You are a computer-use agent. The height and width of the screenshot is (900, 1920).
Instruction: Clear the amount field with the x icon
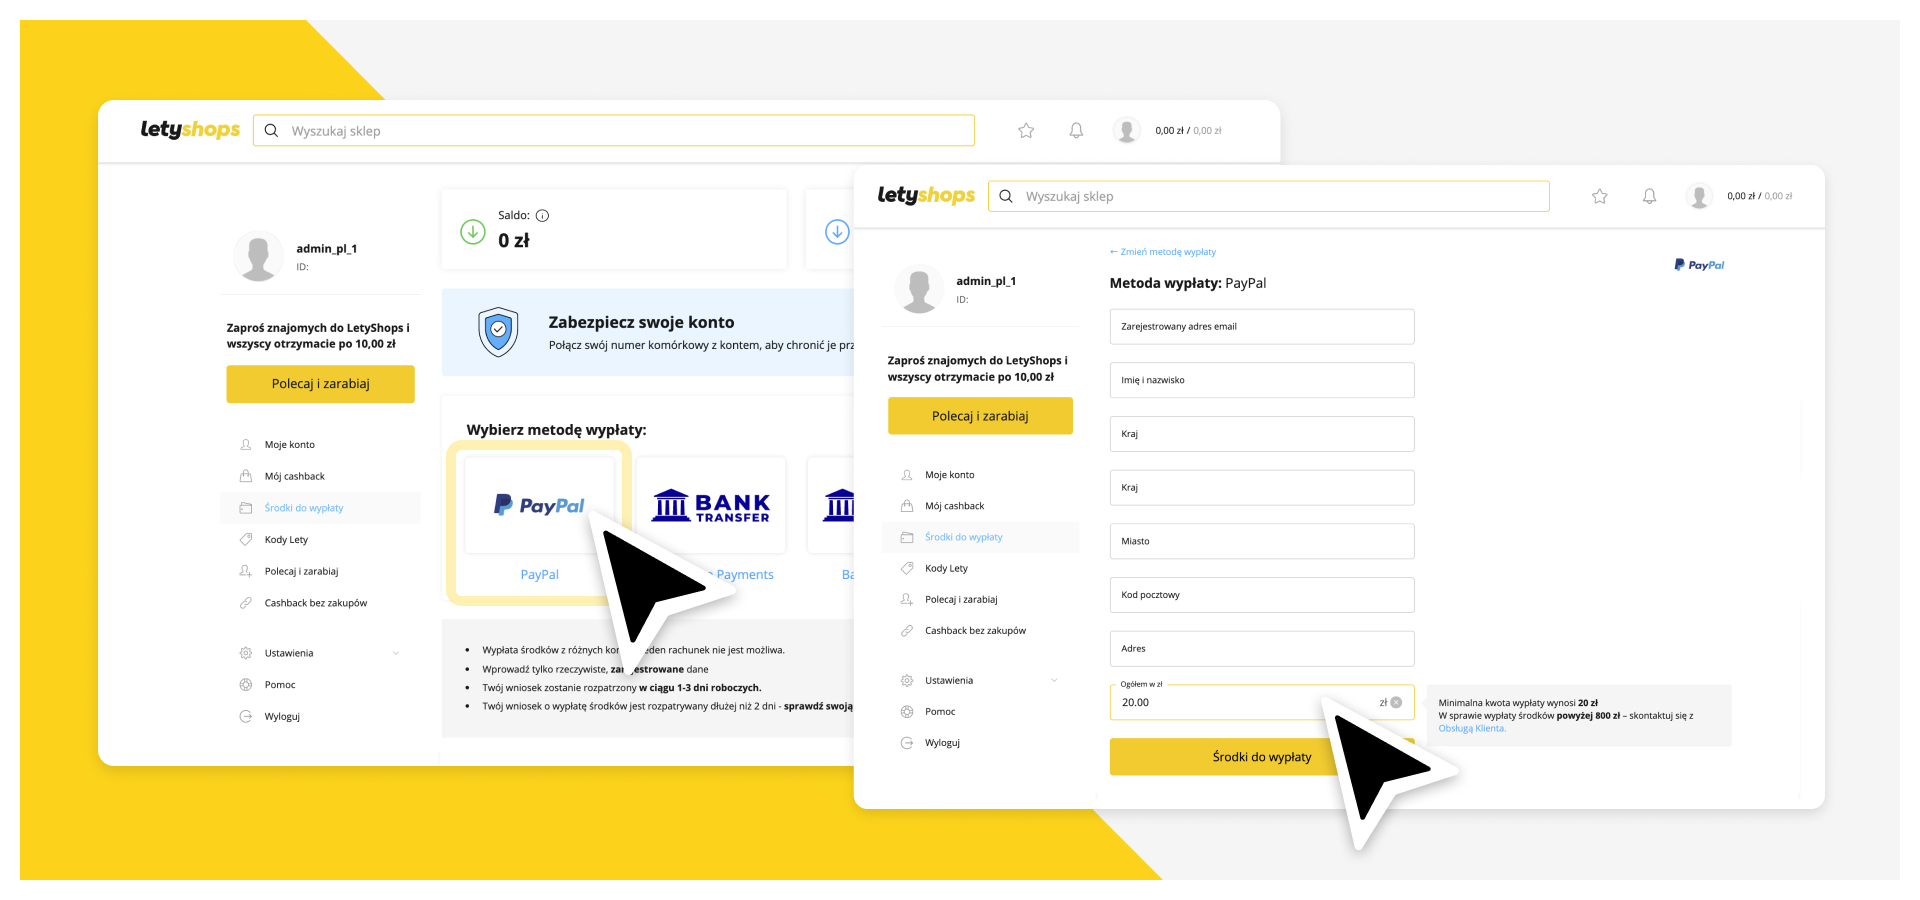(1397, 702)
